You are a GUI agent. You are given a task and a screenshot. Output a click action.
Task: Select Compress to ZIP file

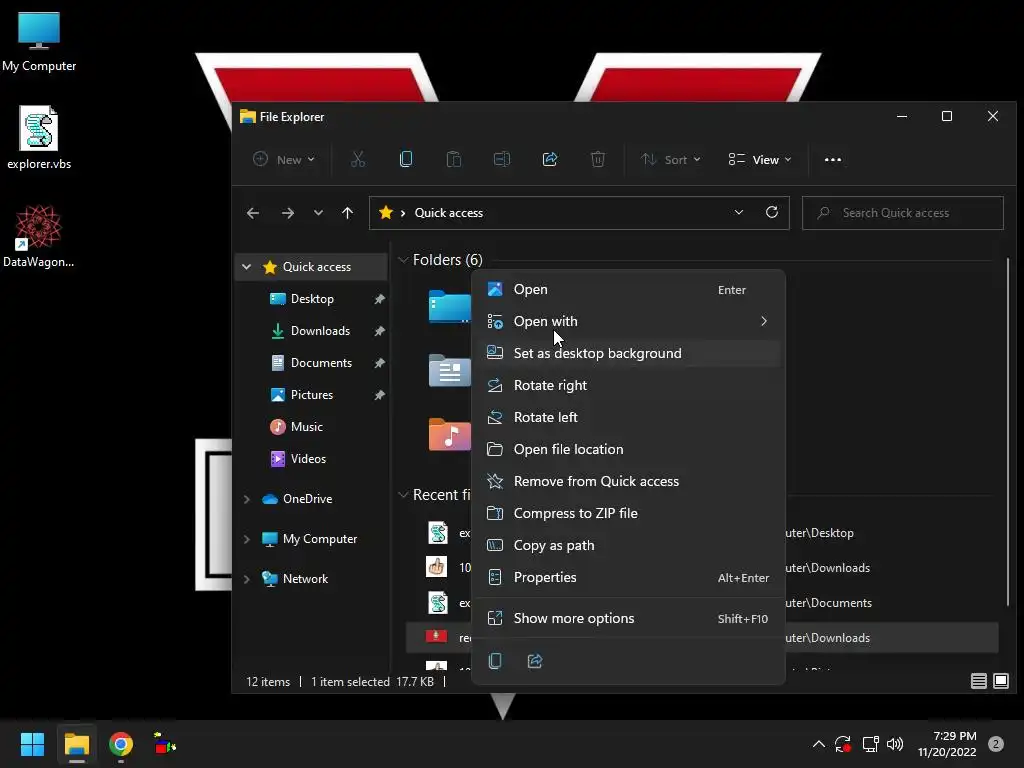(x=628, y=513)
